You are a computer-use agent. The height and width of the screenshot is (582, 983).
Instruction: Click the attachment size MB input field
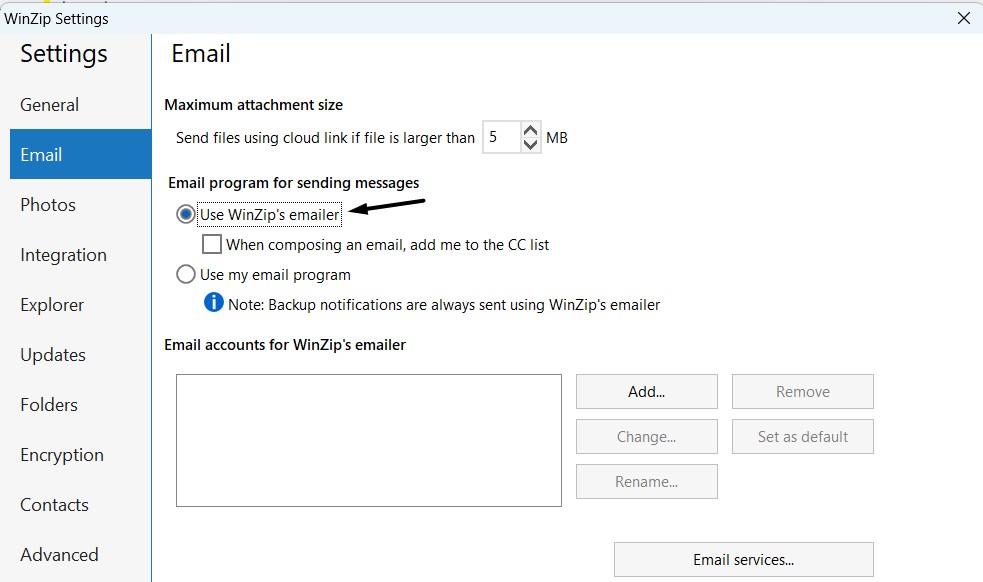click(x=500, y=138)
